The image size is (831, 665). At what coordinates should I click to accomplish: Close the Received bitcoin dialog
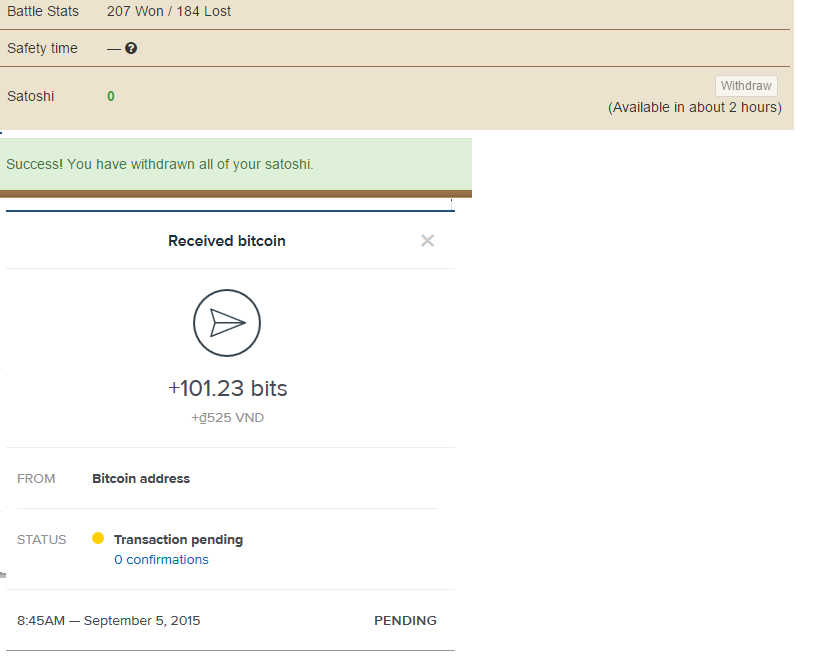click(x=428, y=240)
